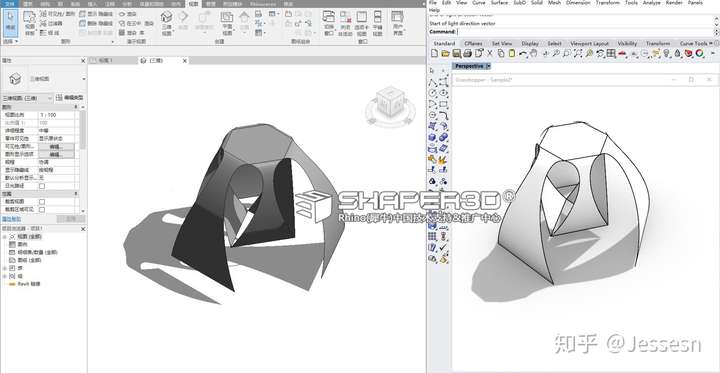Image resolution: width=720 pixels, height=373 pixels.
Task: Select the Pan hand tool in Rhino
Action: 534,54
